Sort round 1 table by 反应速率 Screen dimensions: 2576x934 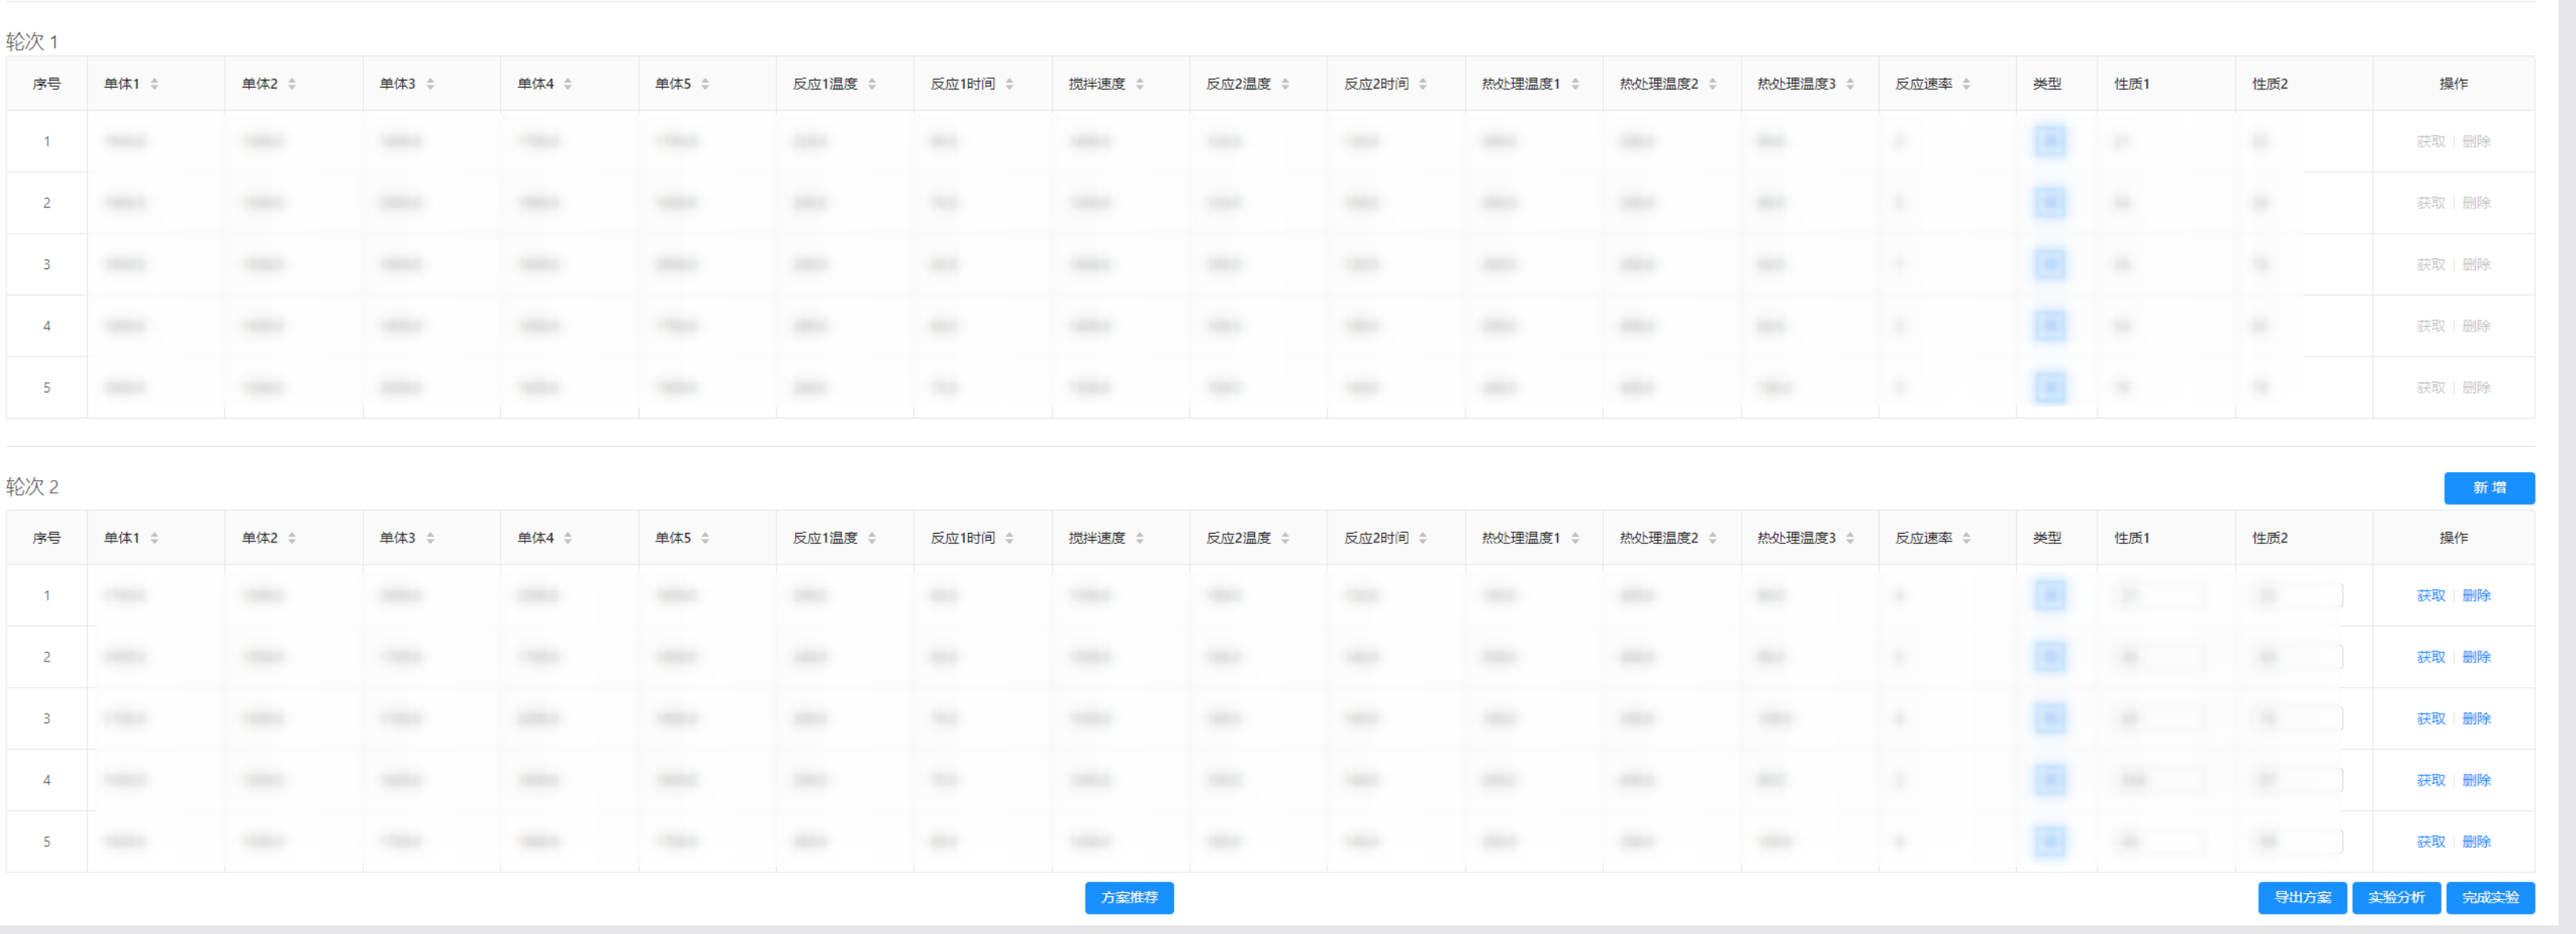click(x=1966, y=84)
